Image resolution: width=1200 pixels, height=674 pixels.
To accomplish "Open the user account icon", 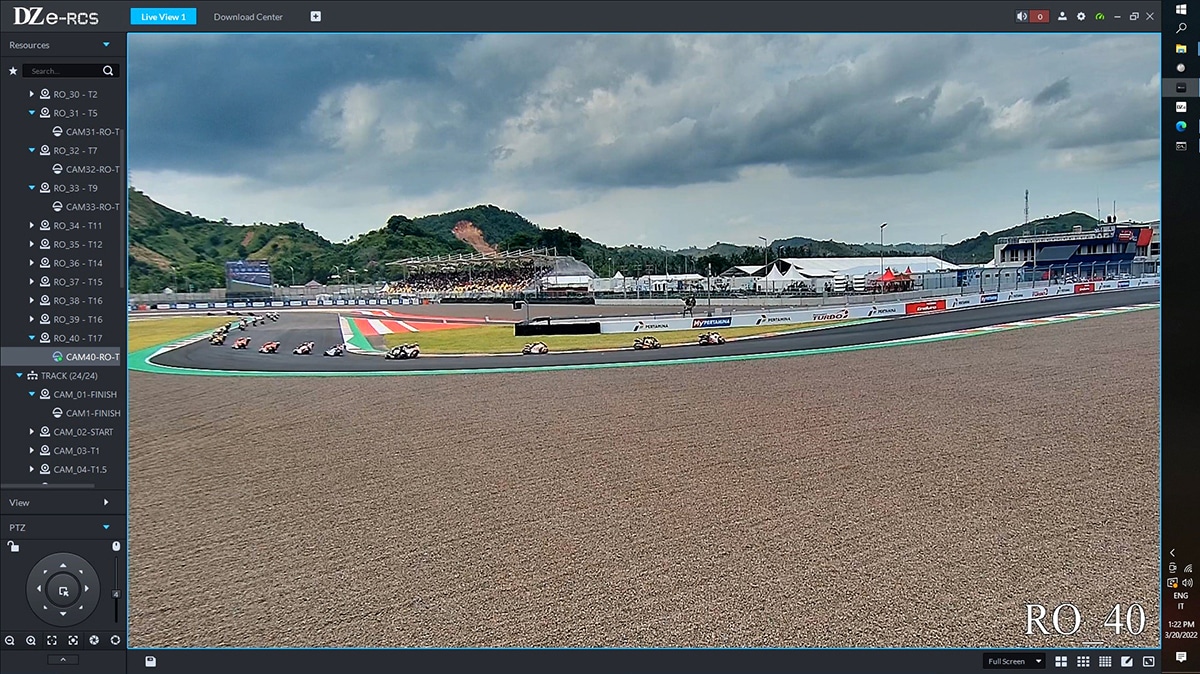I will click(x=1062, y=17).
